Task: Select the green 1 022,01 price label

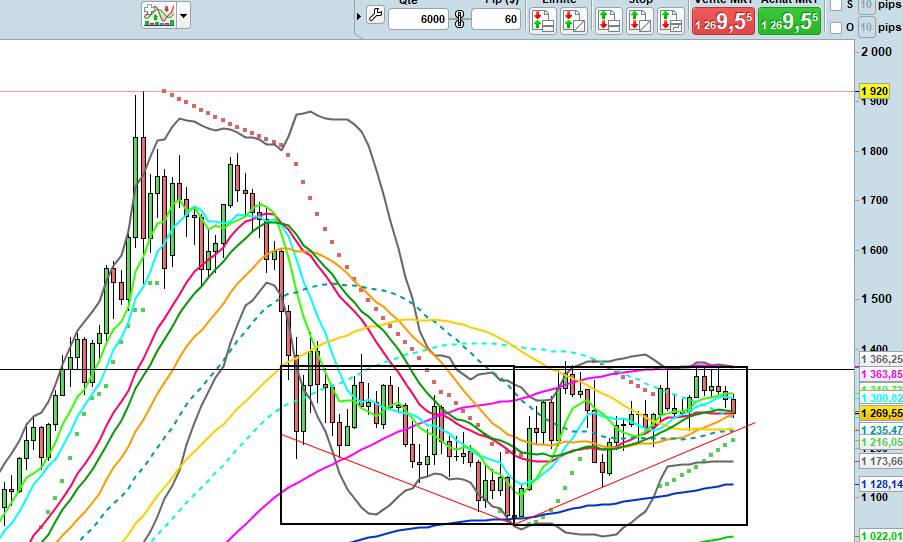Action: 881,537
